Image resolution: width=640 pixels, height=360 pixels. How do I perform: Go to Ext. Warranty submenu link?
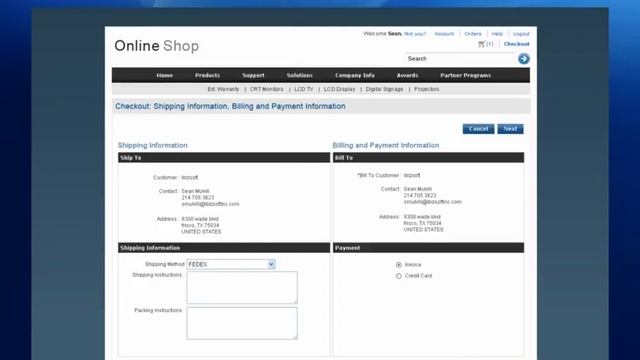pos(223,89)
